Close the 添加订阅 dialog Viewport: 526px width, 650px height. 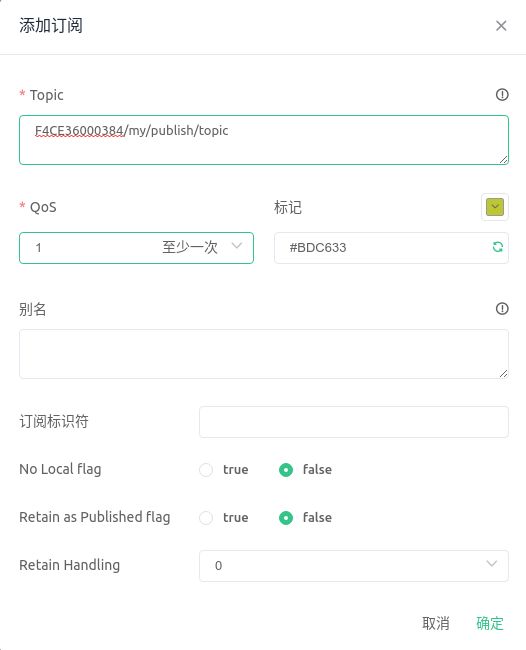tap(501, 26)
